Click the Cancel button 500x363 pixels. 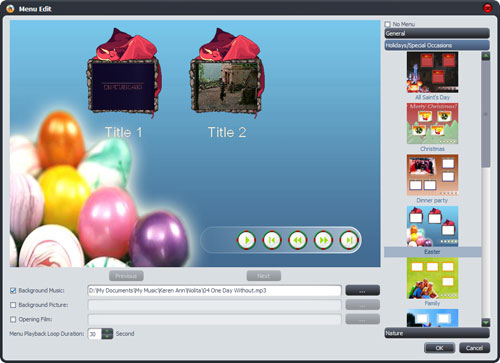[474, 348]
